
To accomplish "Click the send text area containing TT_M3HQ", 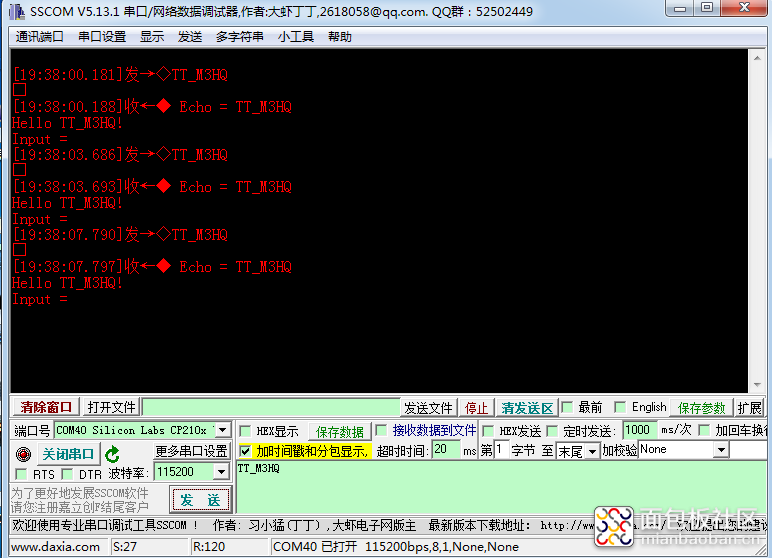I will click(501, 488).
